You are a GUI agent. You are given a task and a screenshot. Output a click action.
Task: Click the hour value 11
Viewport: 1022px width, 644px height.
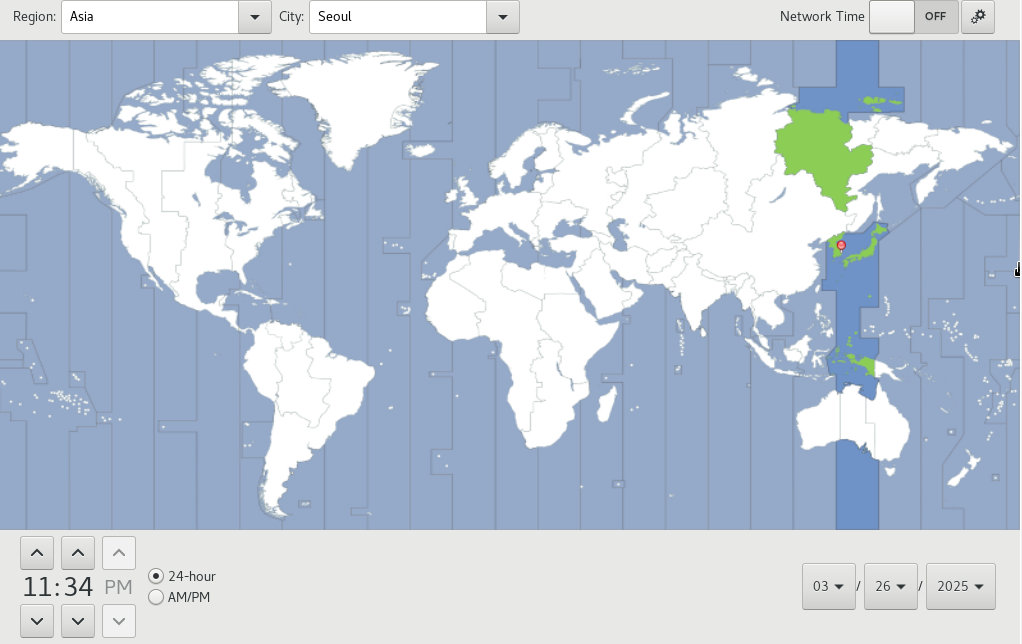[x=37, y=587]
